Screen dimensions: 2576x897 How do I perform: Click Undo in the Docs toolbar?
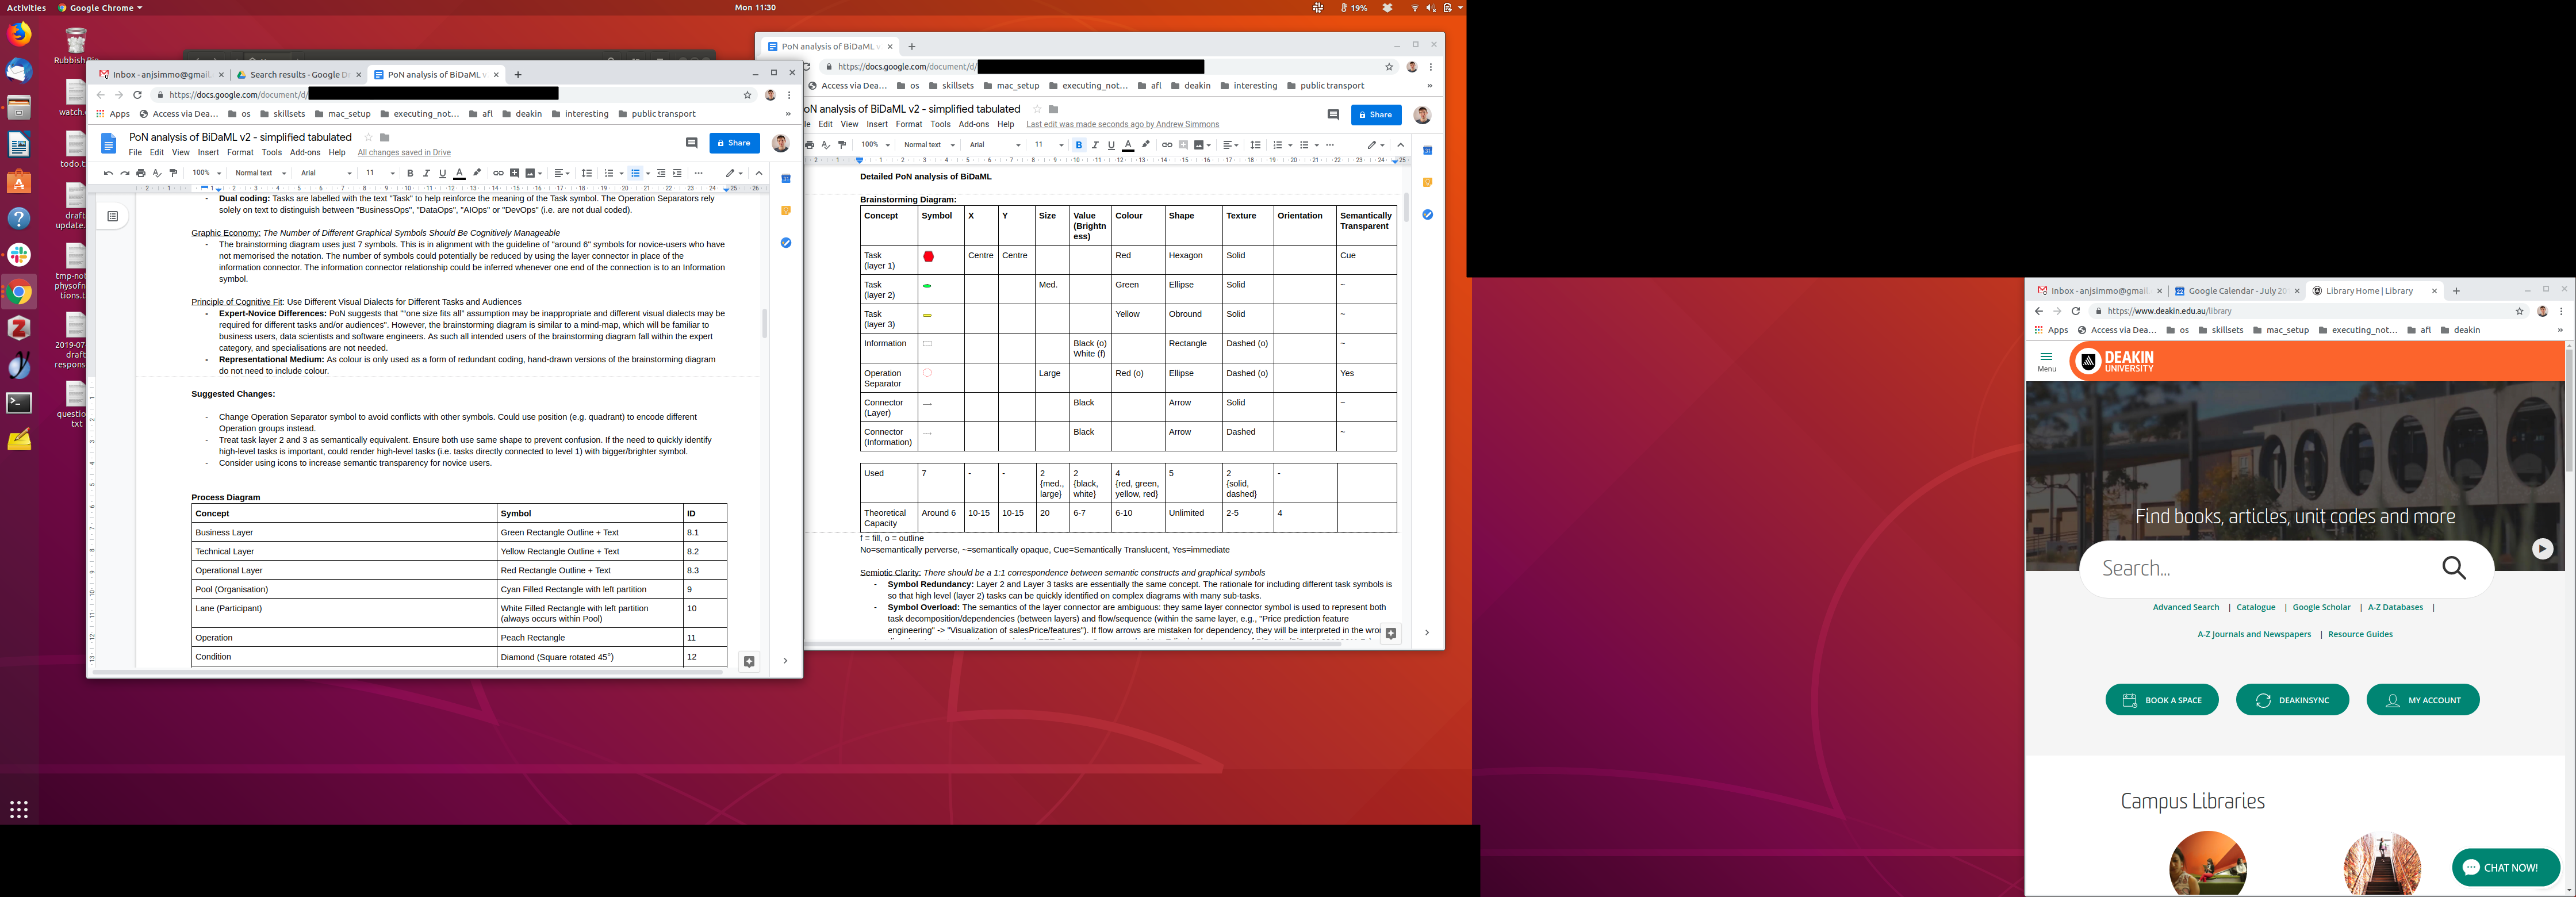click(108, 173)
